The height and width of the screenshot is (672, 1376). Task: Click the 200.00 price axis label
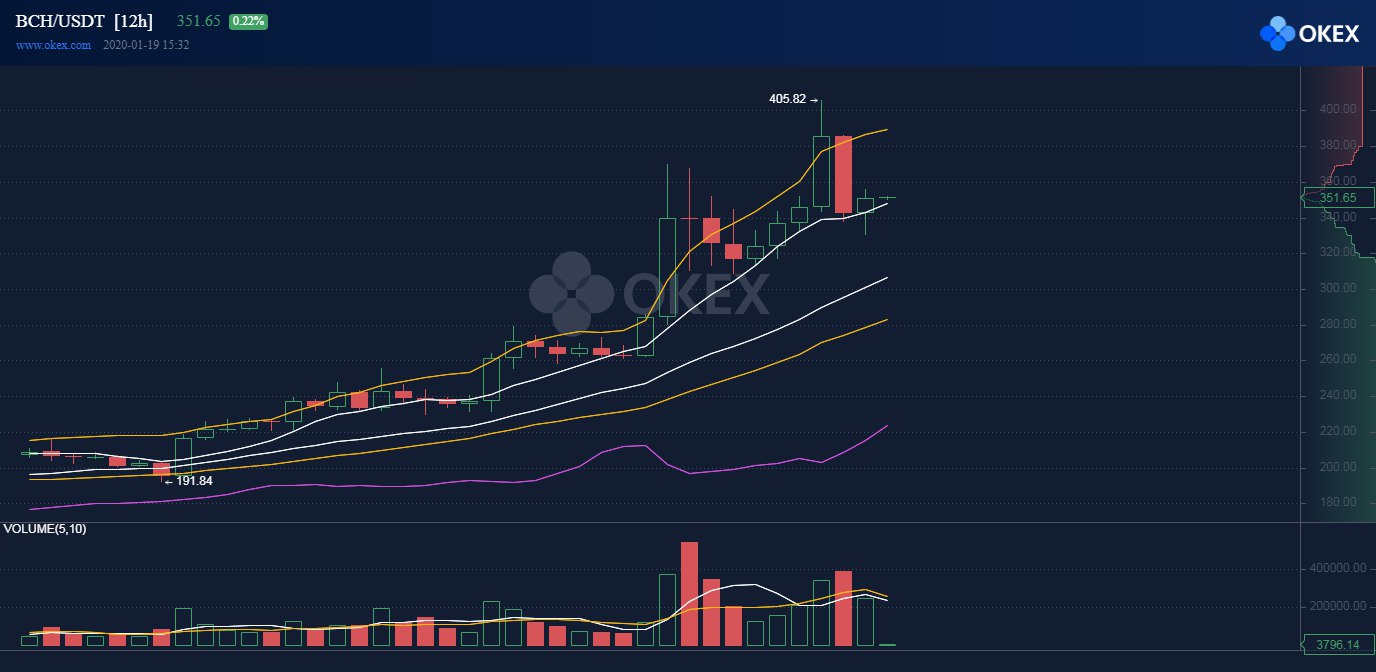pos(1338,467)
